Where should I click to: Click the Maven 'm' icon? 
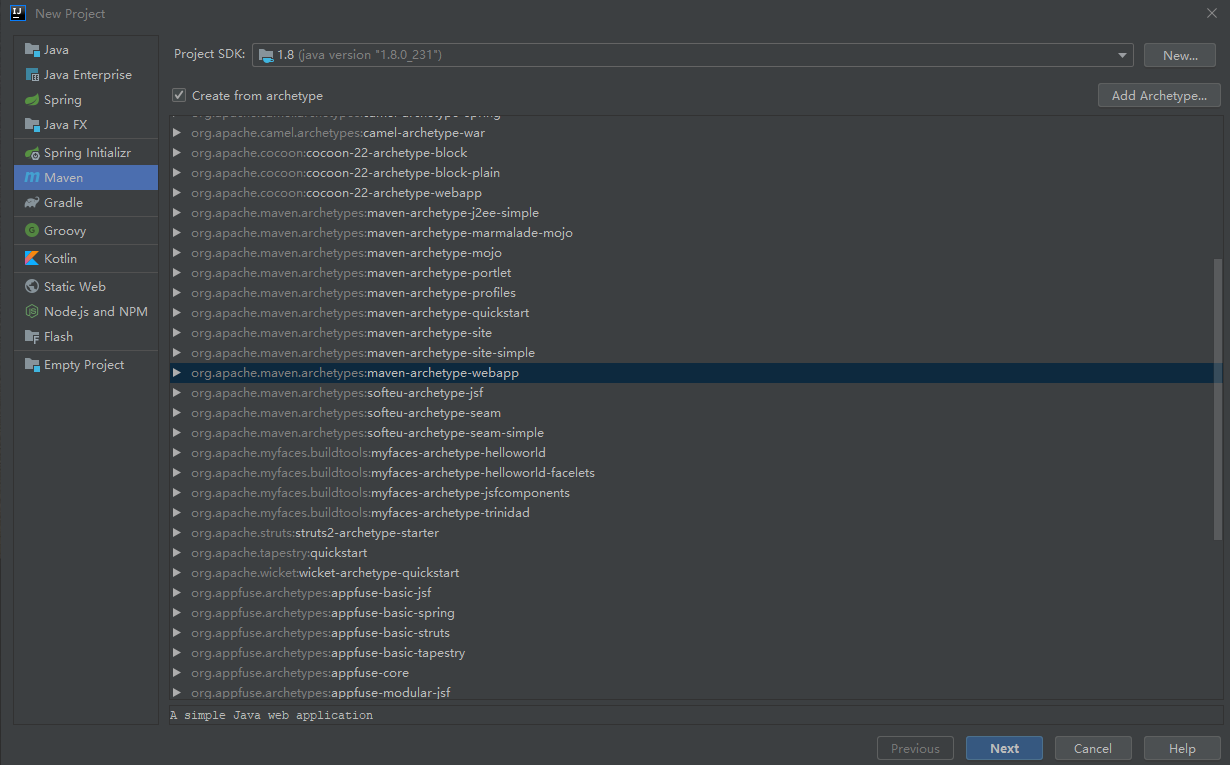[x=32, y=178]
